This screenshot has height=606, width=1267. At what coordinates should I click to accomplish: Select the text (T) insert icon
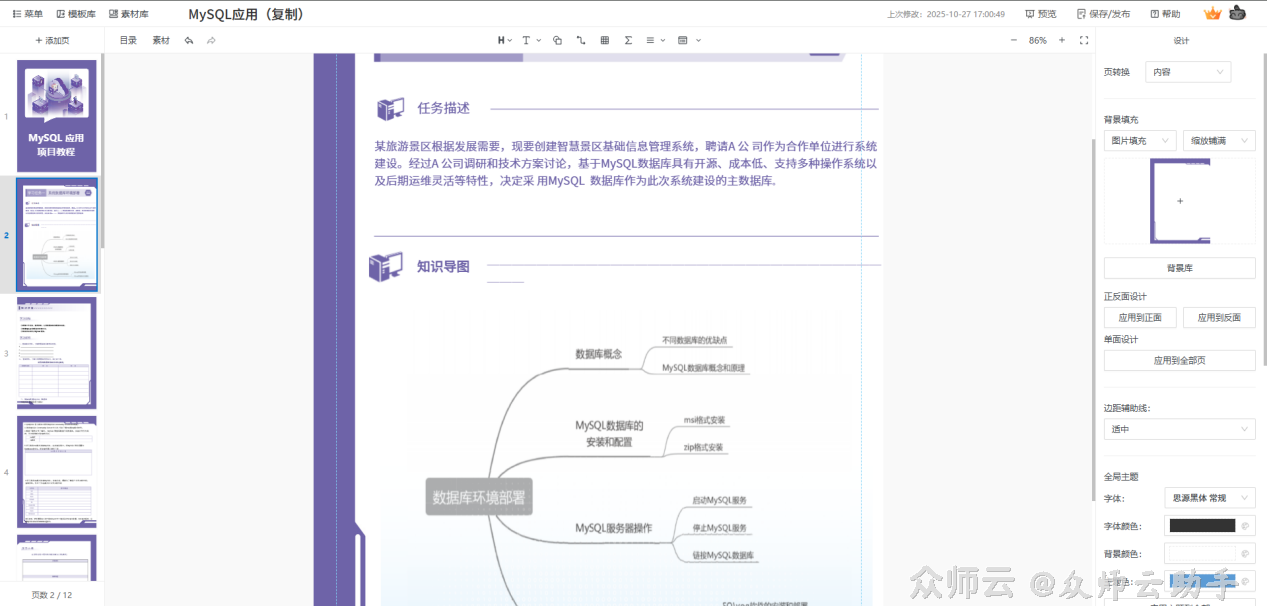point(527,40)
